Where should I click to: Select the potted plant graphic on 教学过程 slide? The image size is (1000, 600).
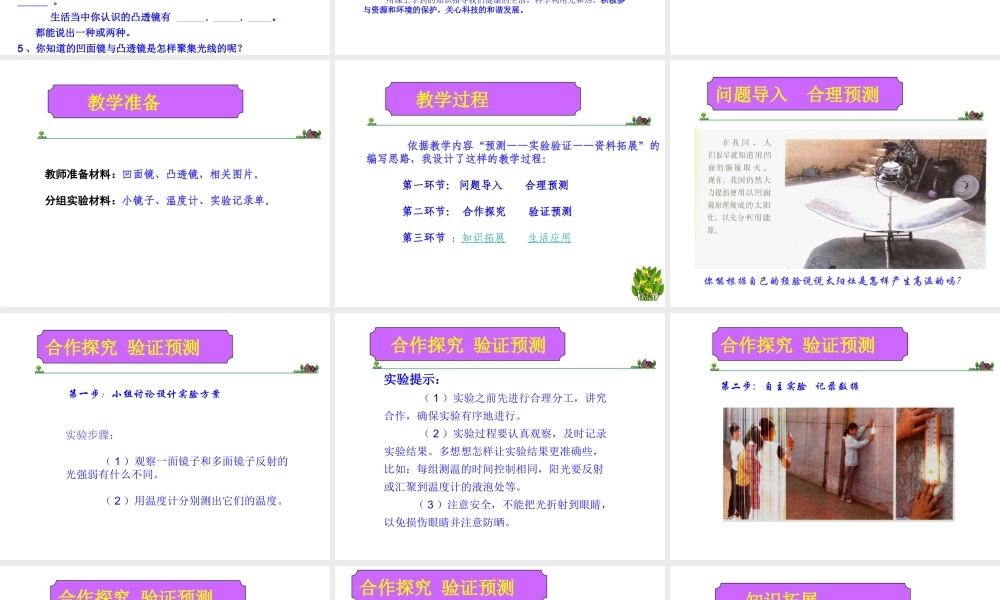pos(648,283)
